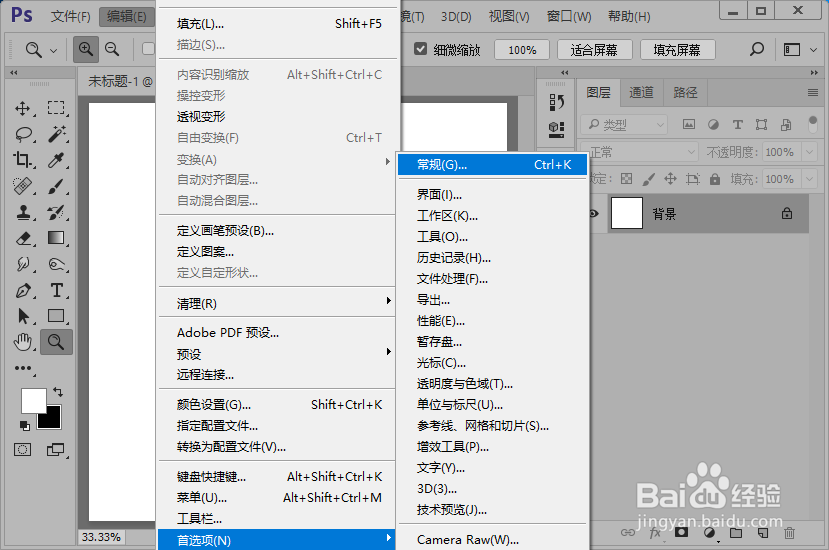This screenshot has width=829, height=550.
Task: Open the History panel icon
Action: pos(556,102)
